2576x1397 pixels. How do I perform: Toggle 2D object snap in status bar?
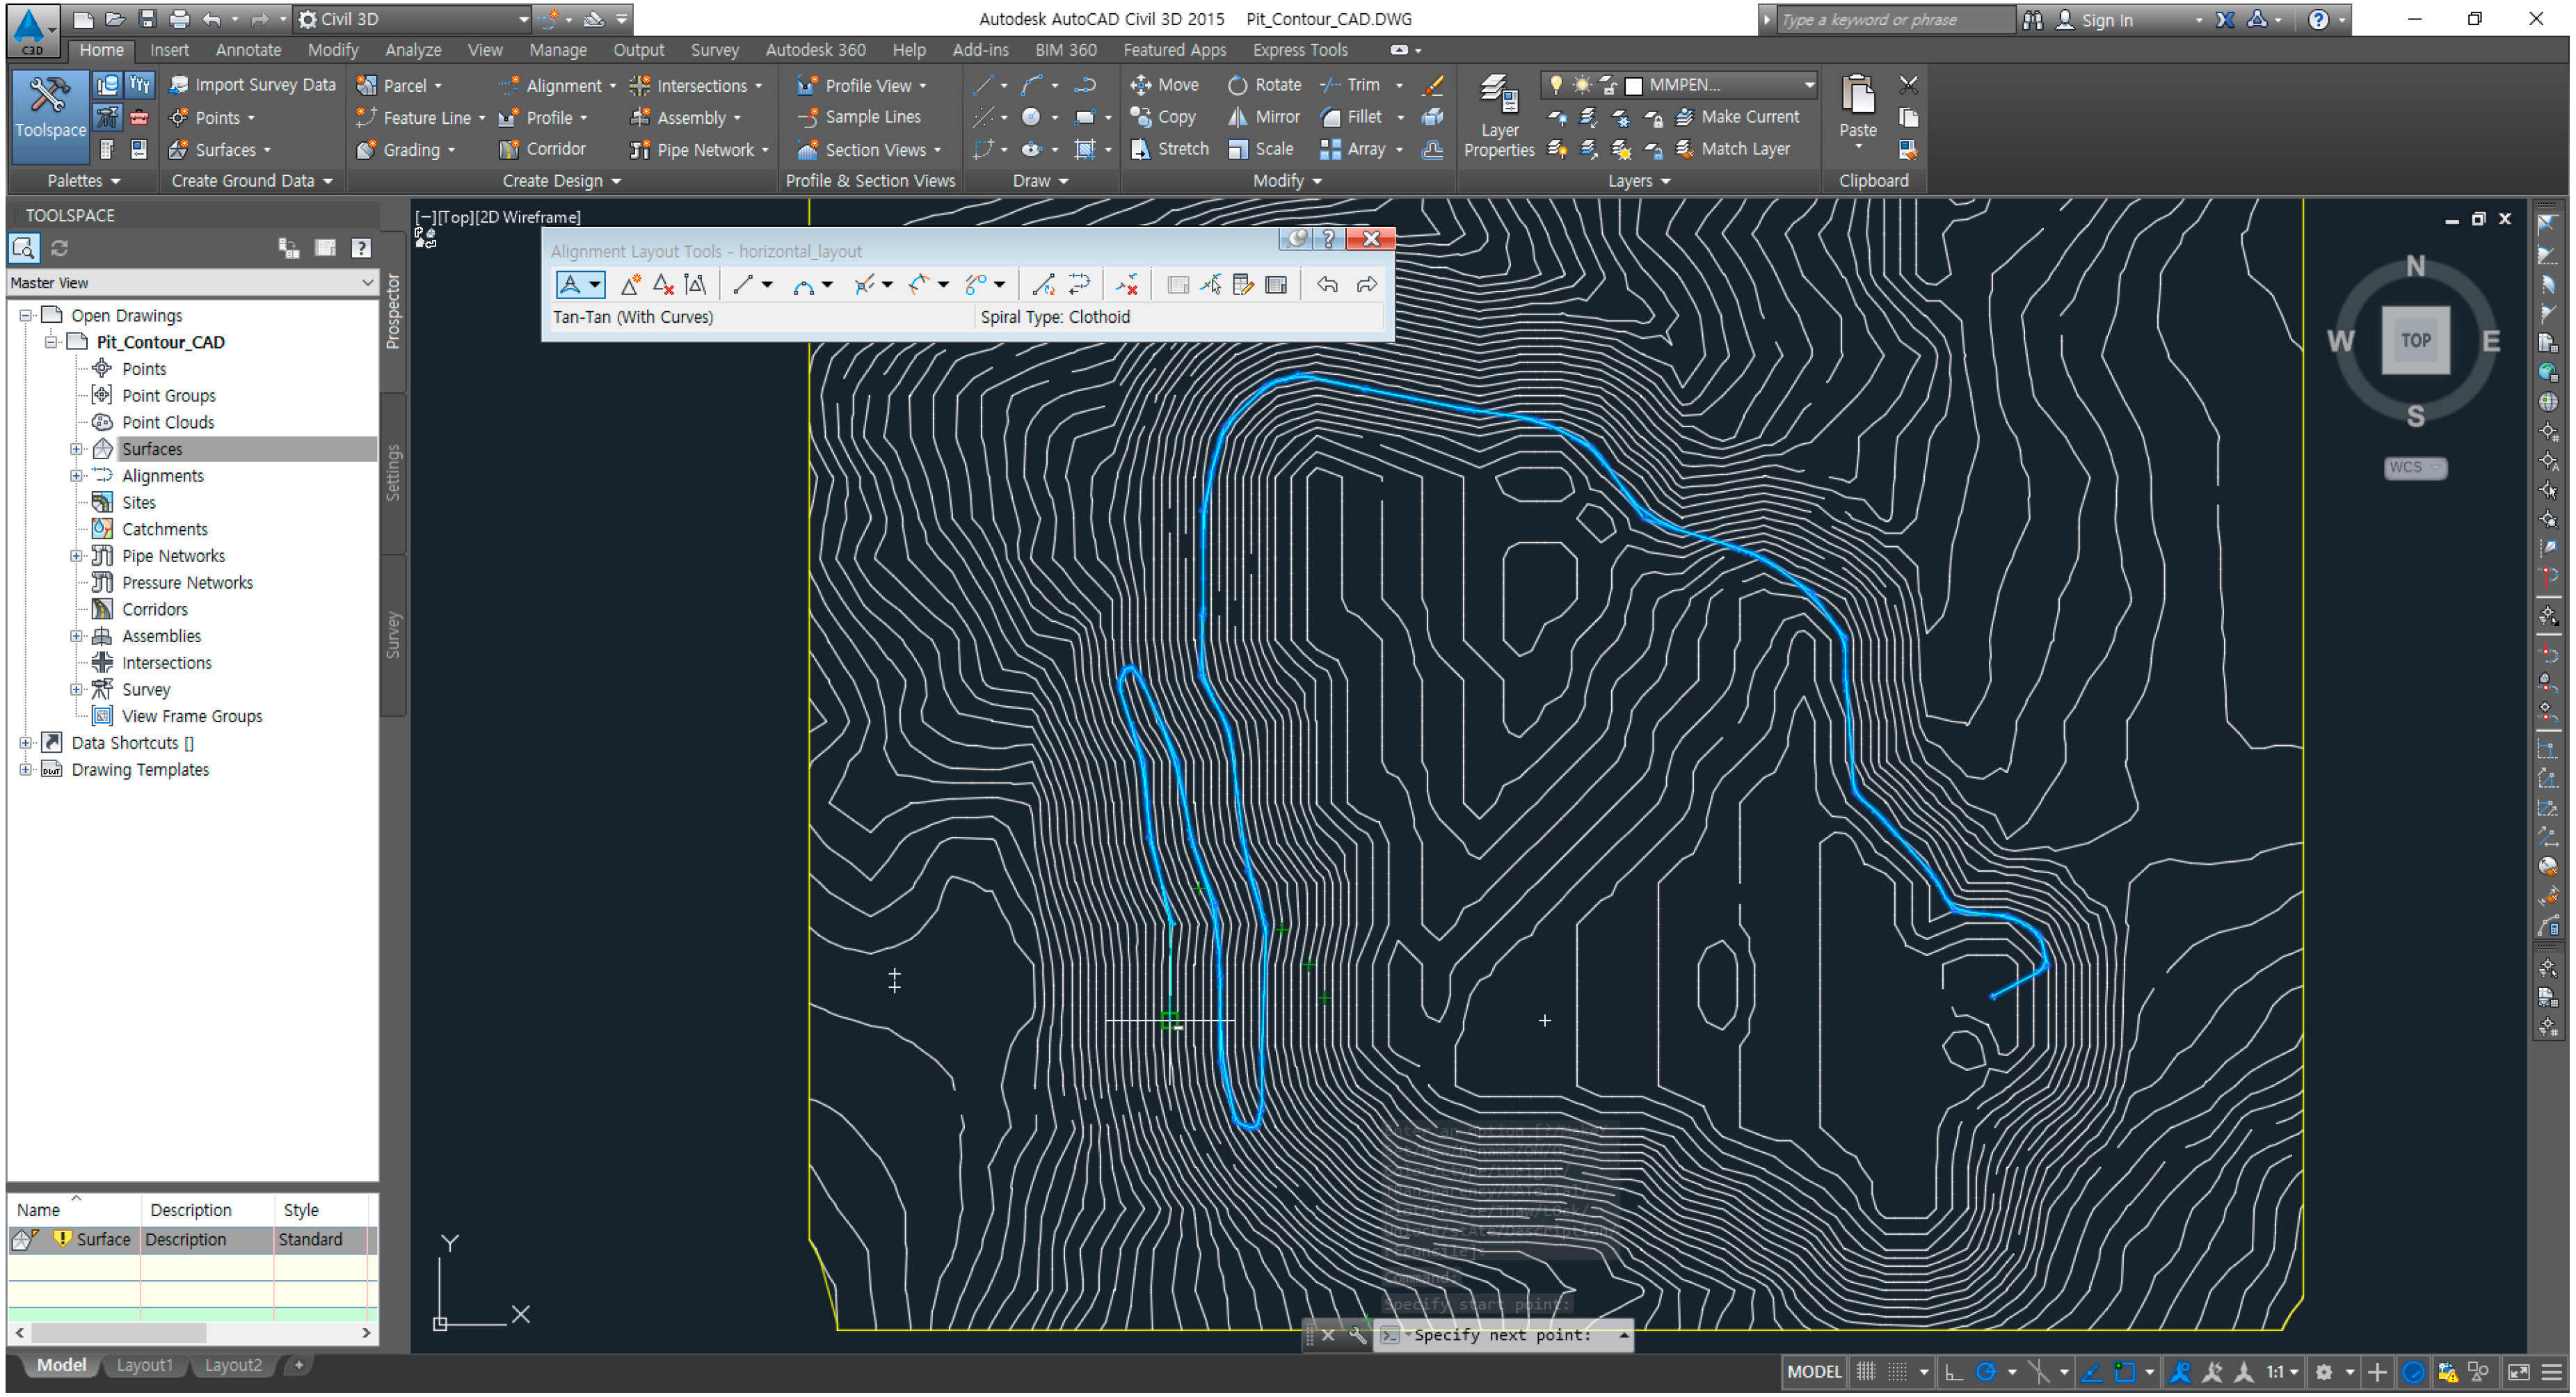(x=2125, y=1373)
